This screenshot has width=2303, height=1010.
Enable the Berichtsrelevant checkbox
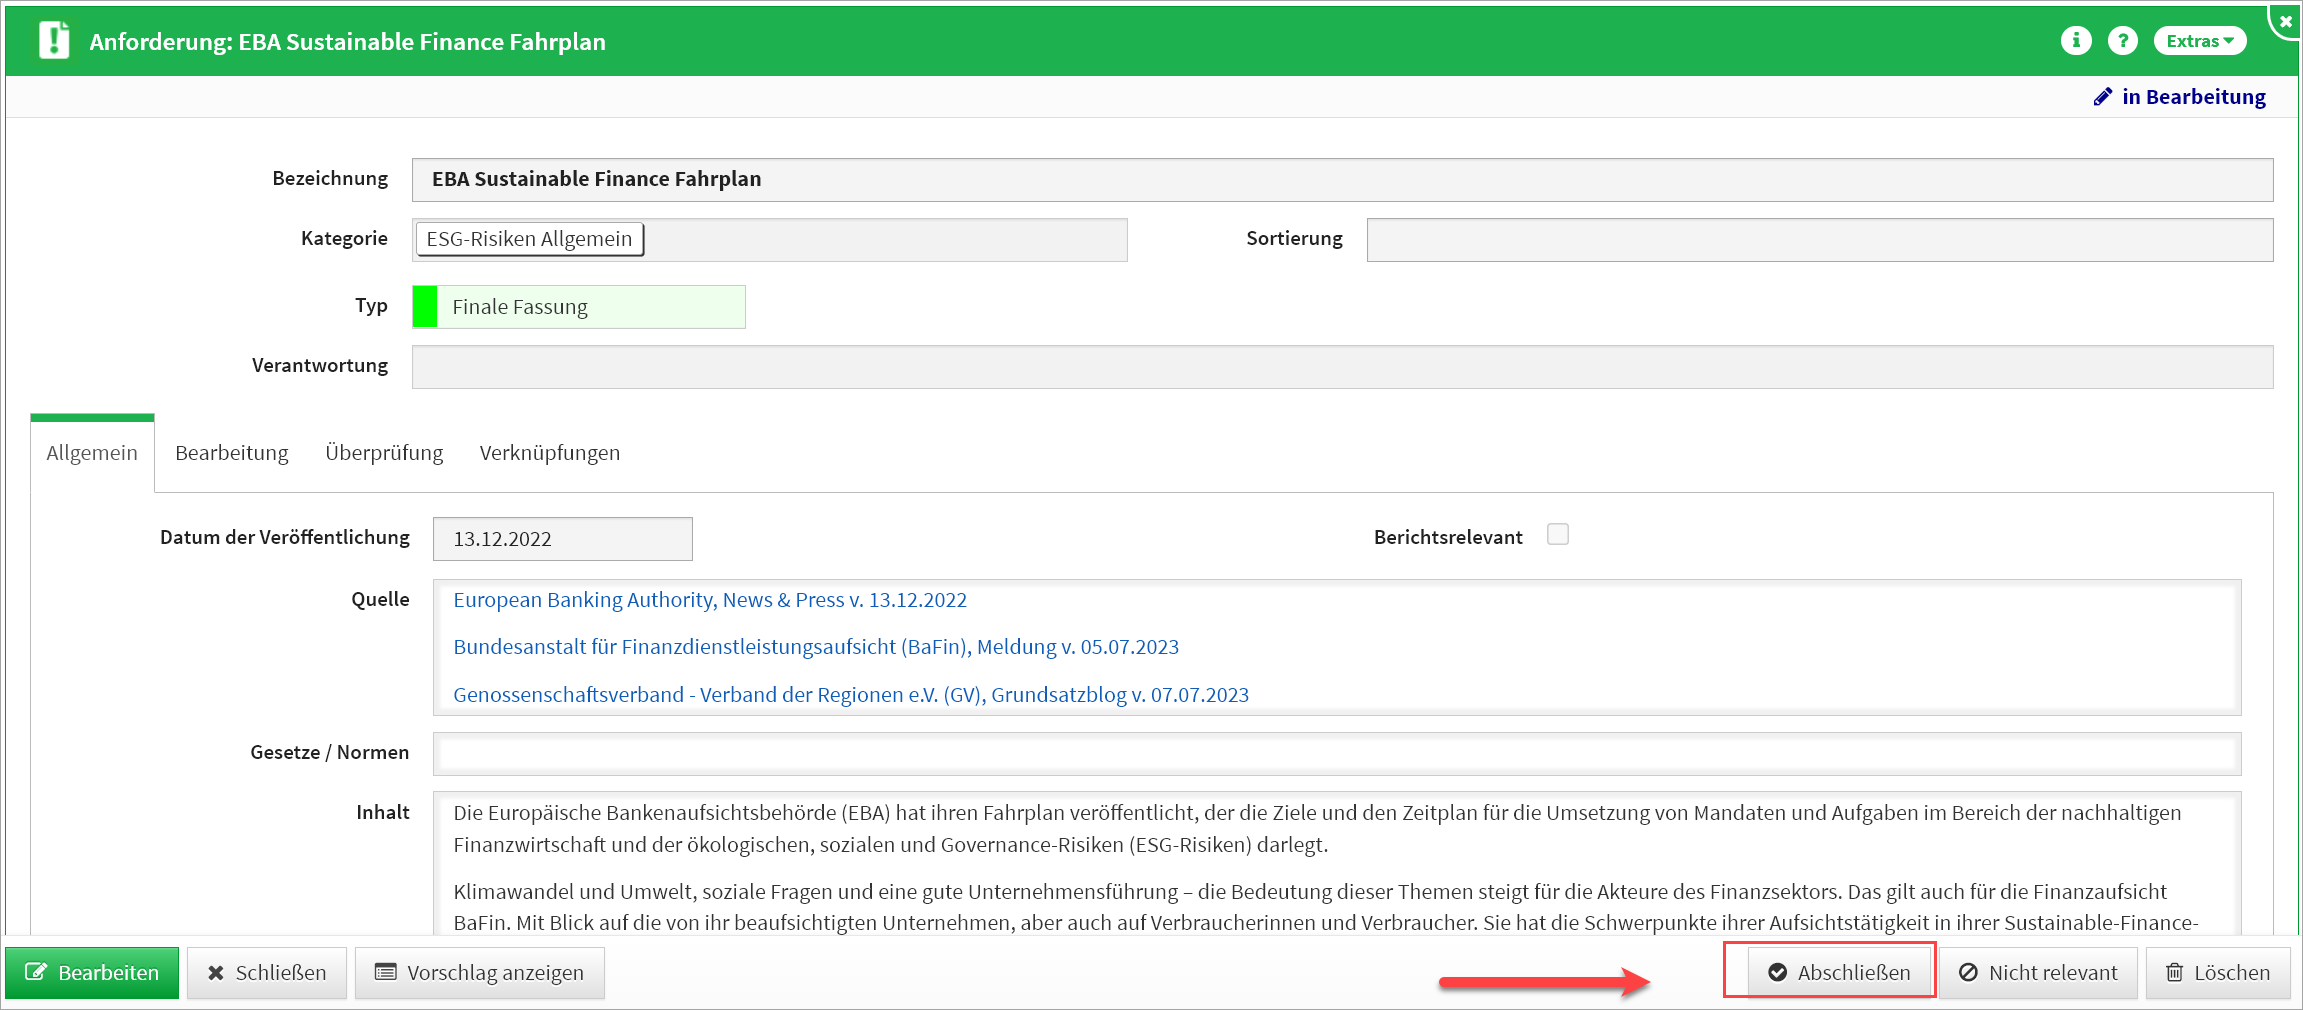pos(1557,535)
